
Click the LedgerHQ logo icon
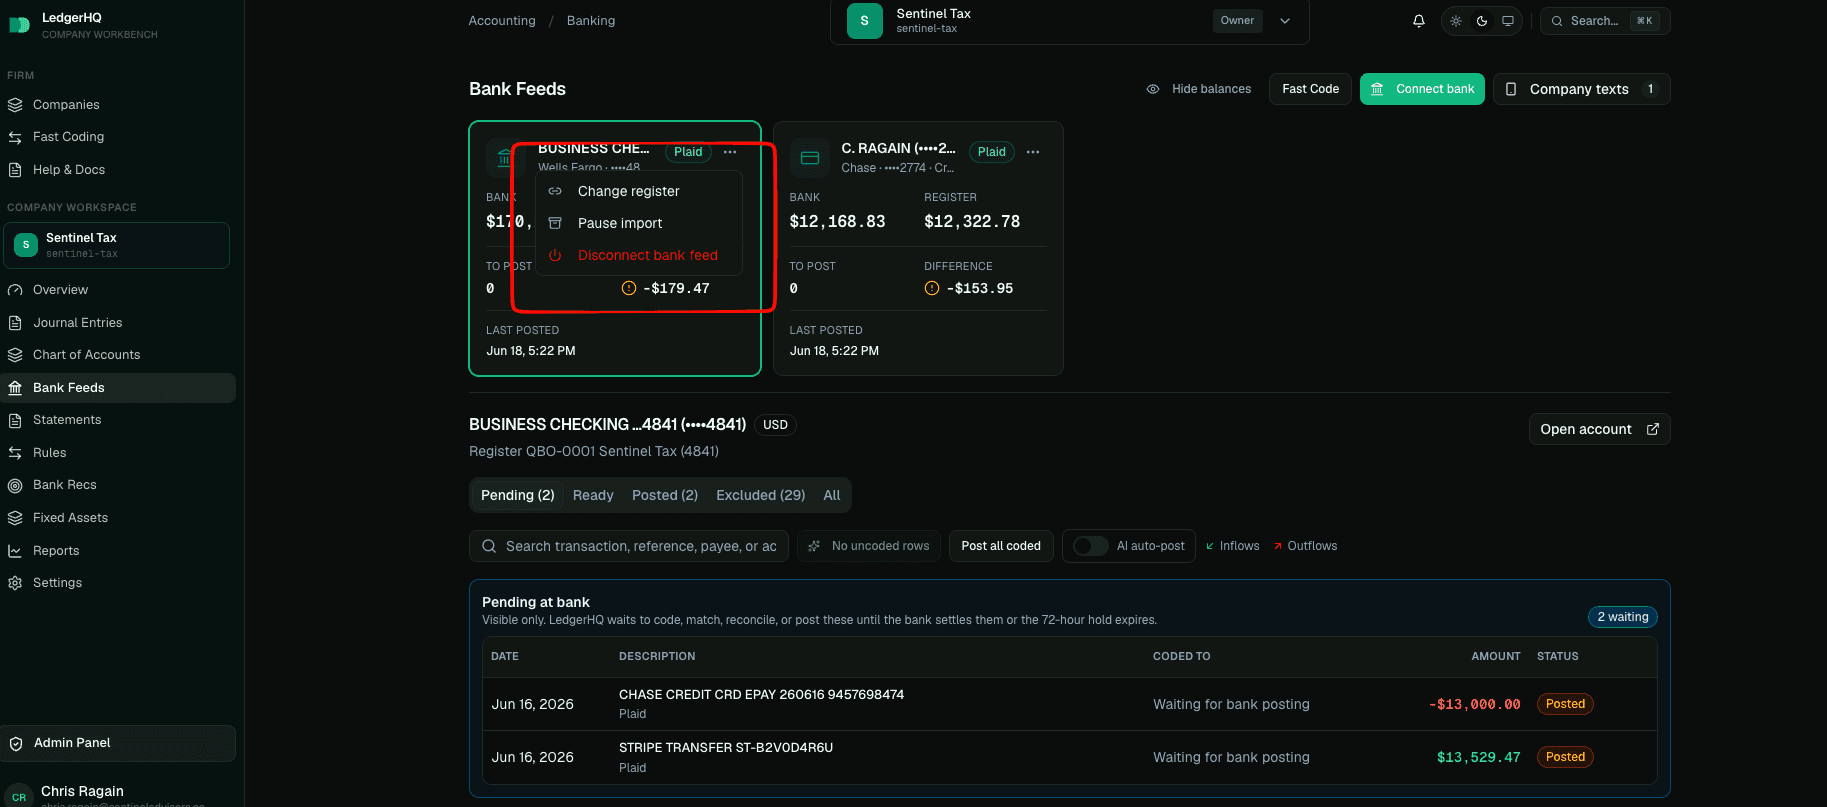tap(19, 25)
